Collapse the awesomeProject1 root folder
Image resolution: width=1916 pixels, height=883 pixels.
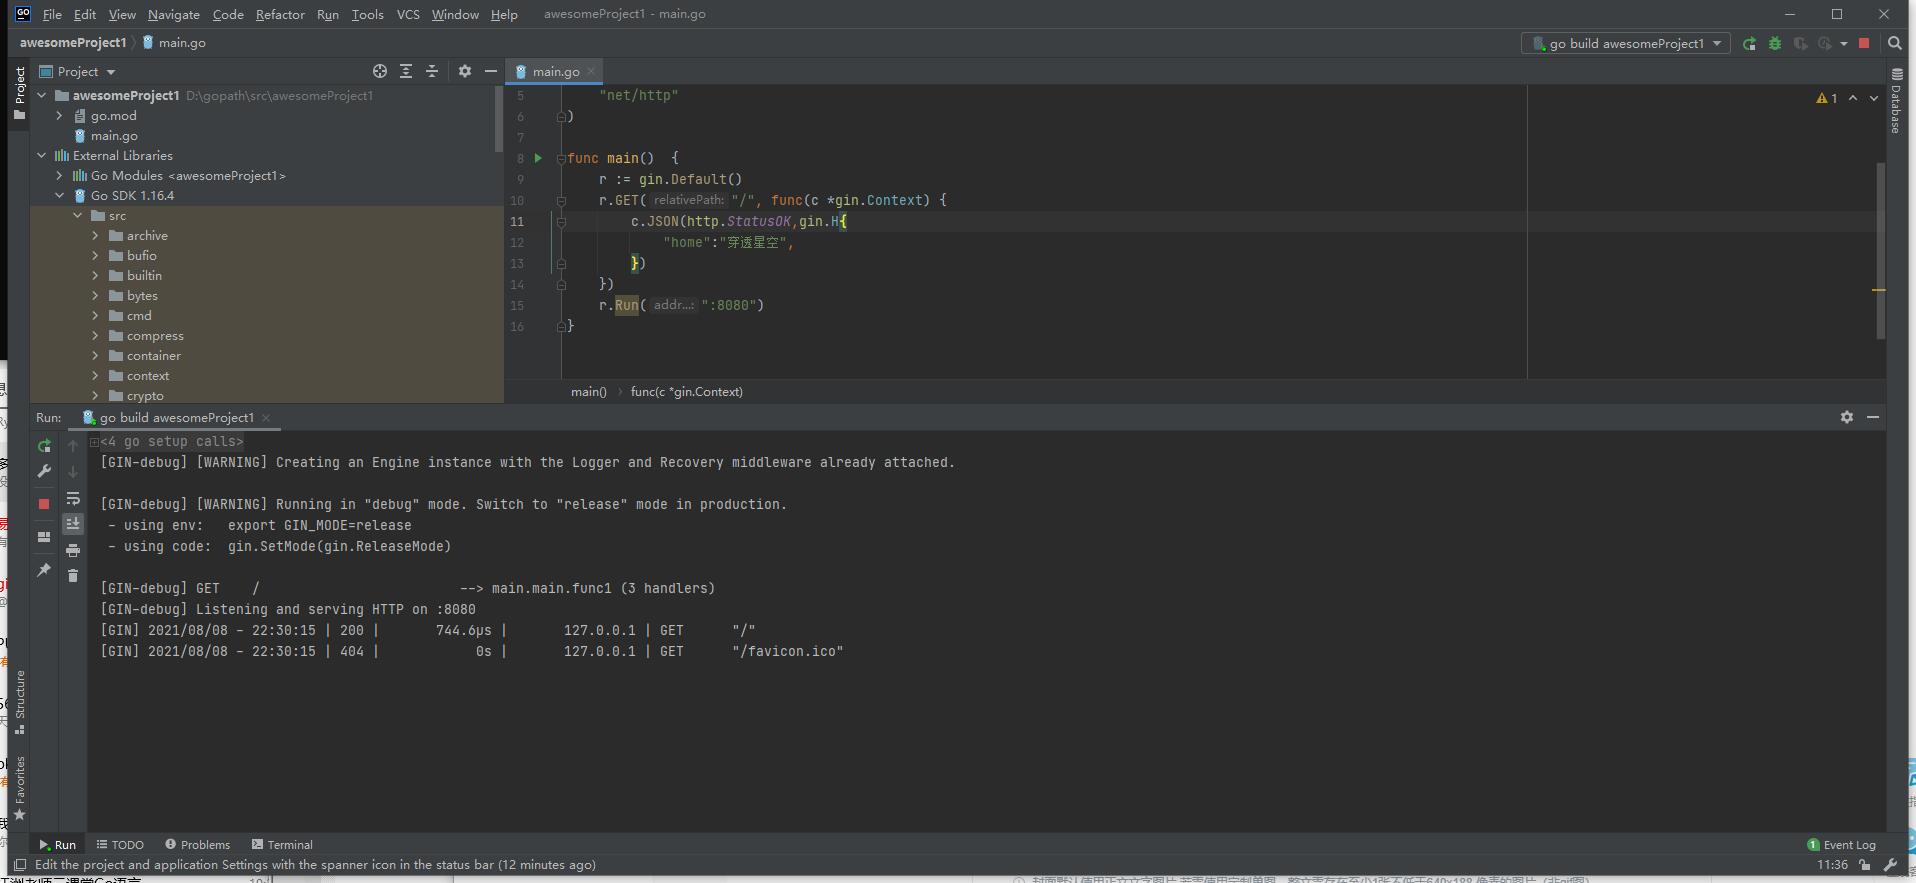point(42,96)
